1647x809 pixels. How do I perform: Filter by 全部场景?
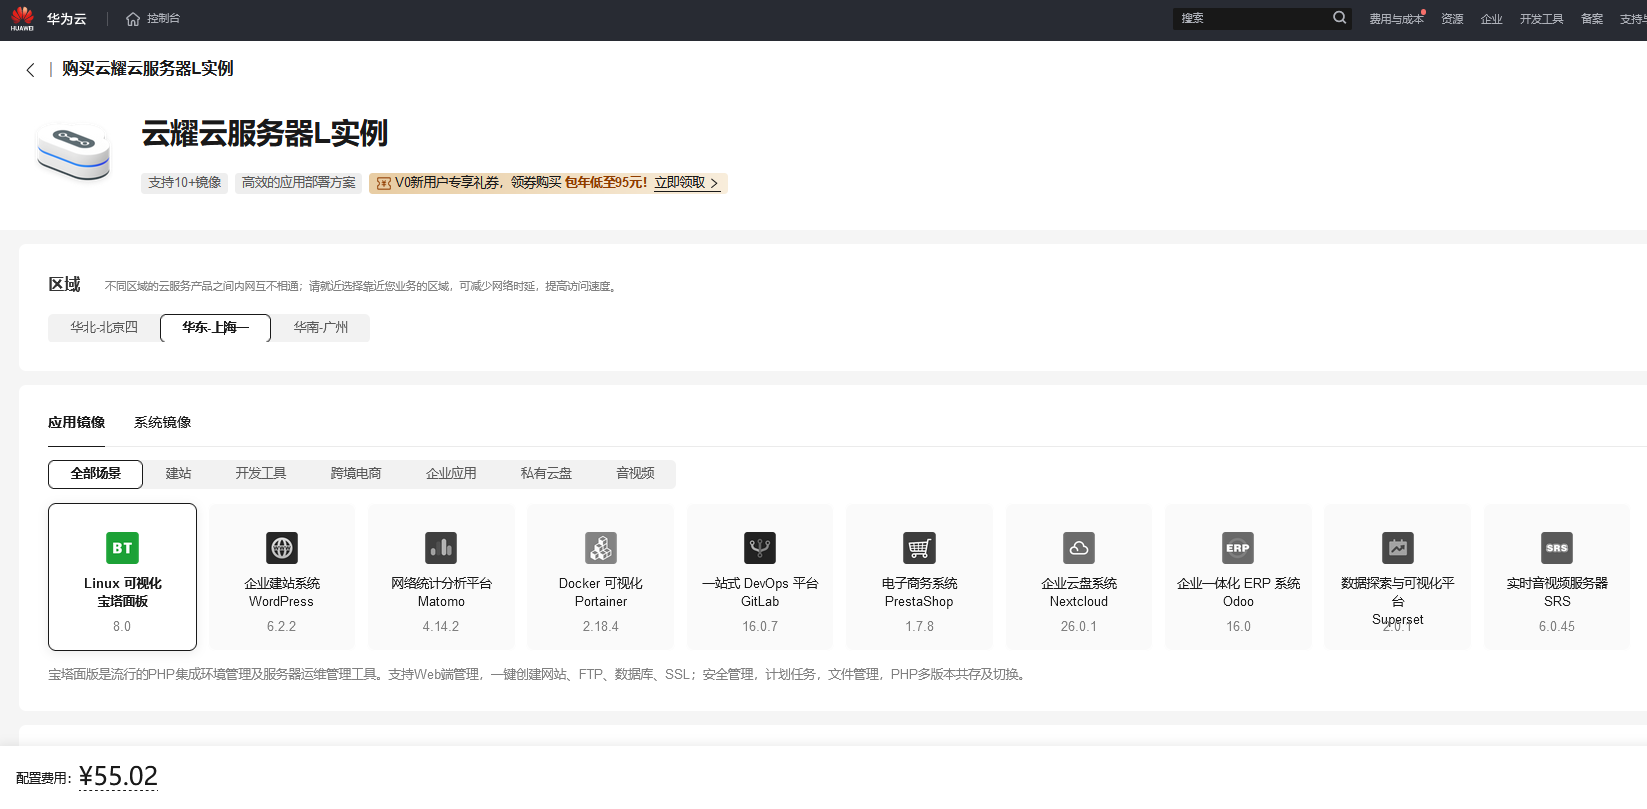click(95, 474)
